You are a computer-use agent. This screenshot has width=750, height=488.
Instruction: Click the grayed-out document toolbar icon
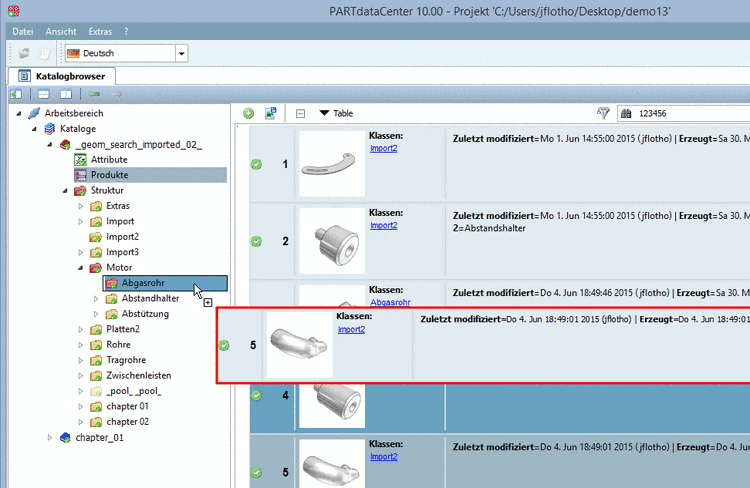point(44,53)
